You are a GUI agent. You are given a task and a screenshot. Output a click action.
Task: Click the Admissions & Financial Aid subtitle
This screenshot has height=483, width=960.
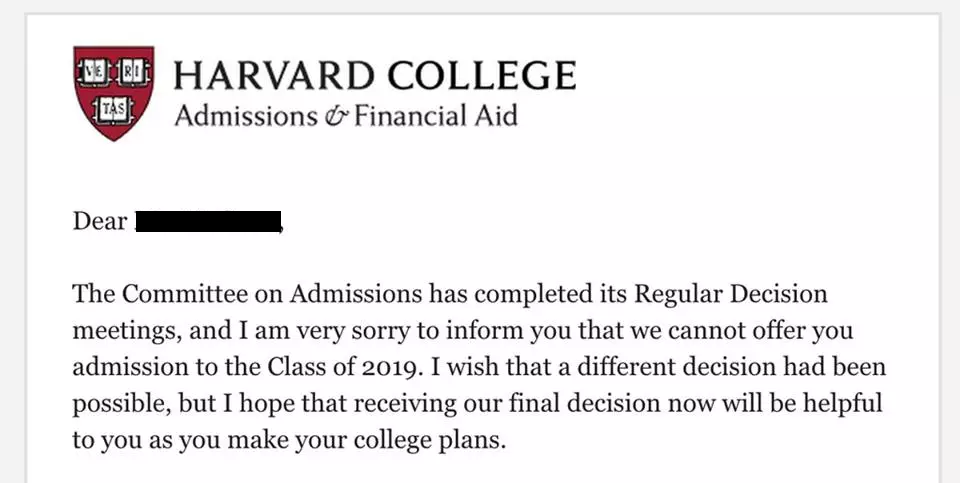point(346,115)
